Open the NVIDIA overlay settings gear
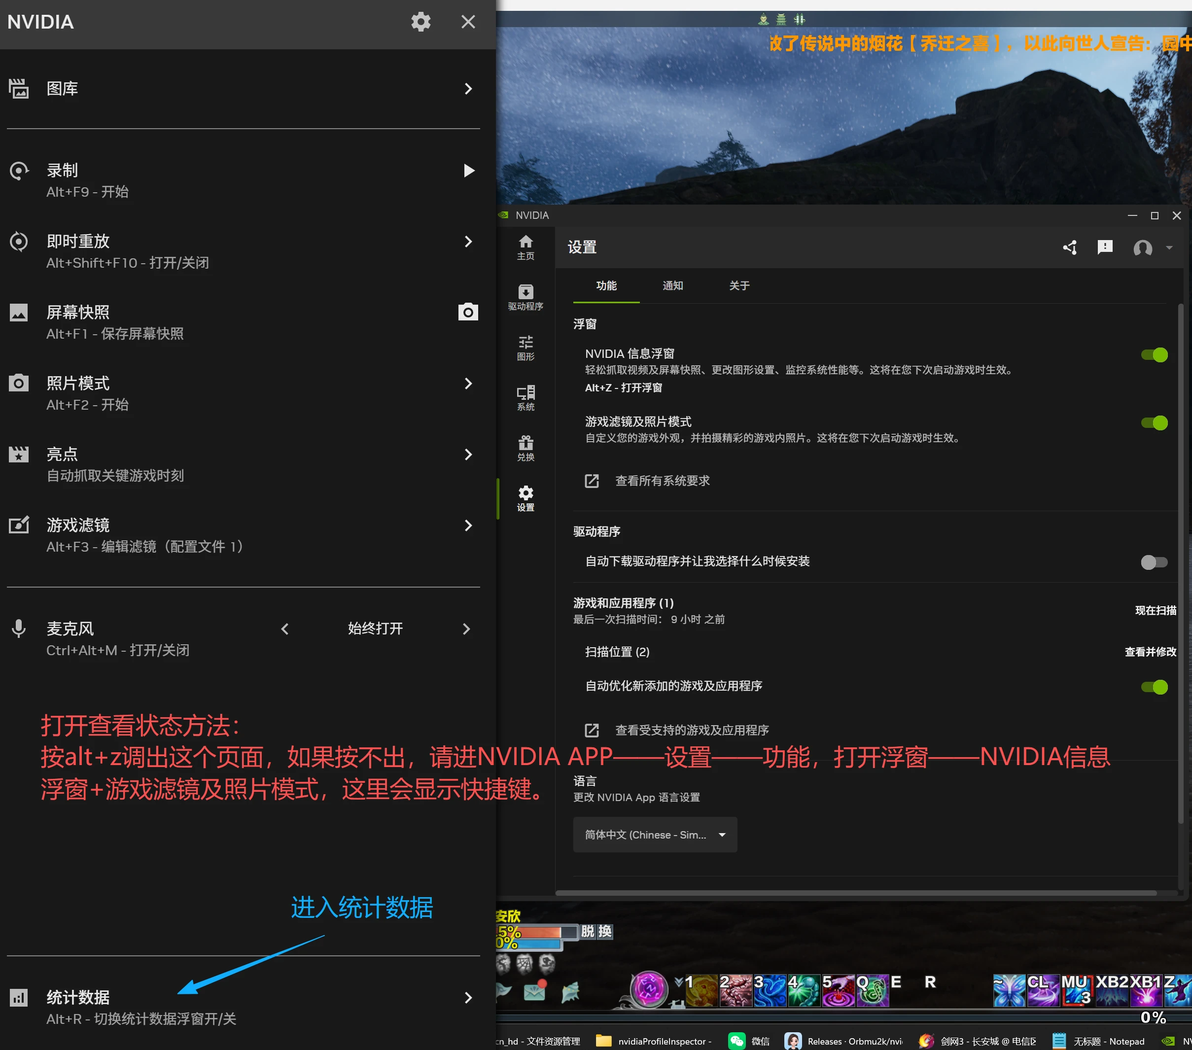The width and height of the screenshot is (1192, 1050). 420,22
